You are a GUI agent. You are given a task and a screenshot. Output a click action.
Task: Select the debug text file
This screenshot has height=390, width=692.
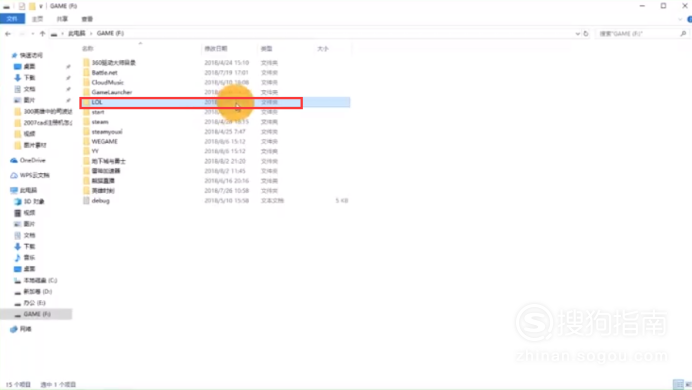(100, 201)
